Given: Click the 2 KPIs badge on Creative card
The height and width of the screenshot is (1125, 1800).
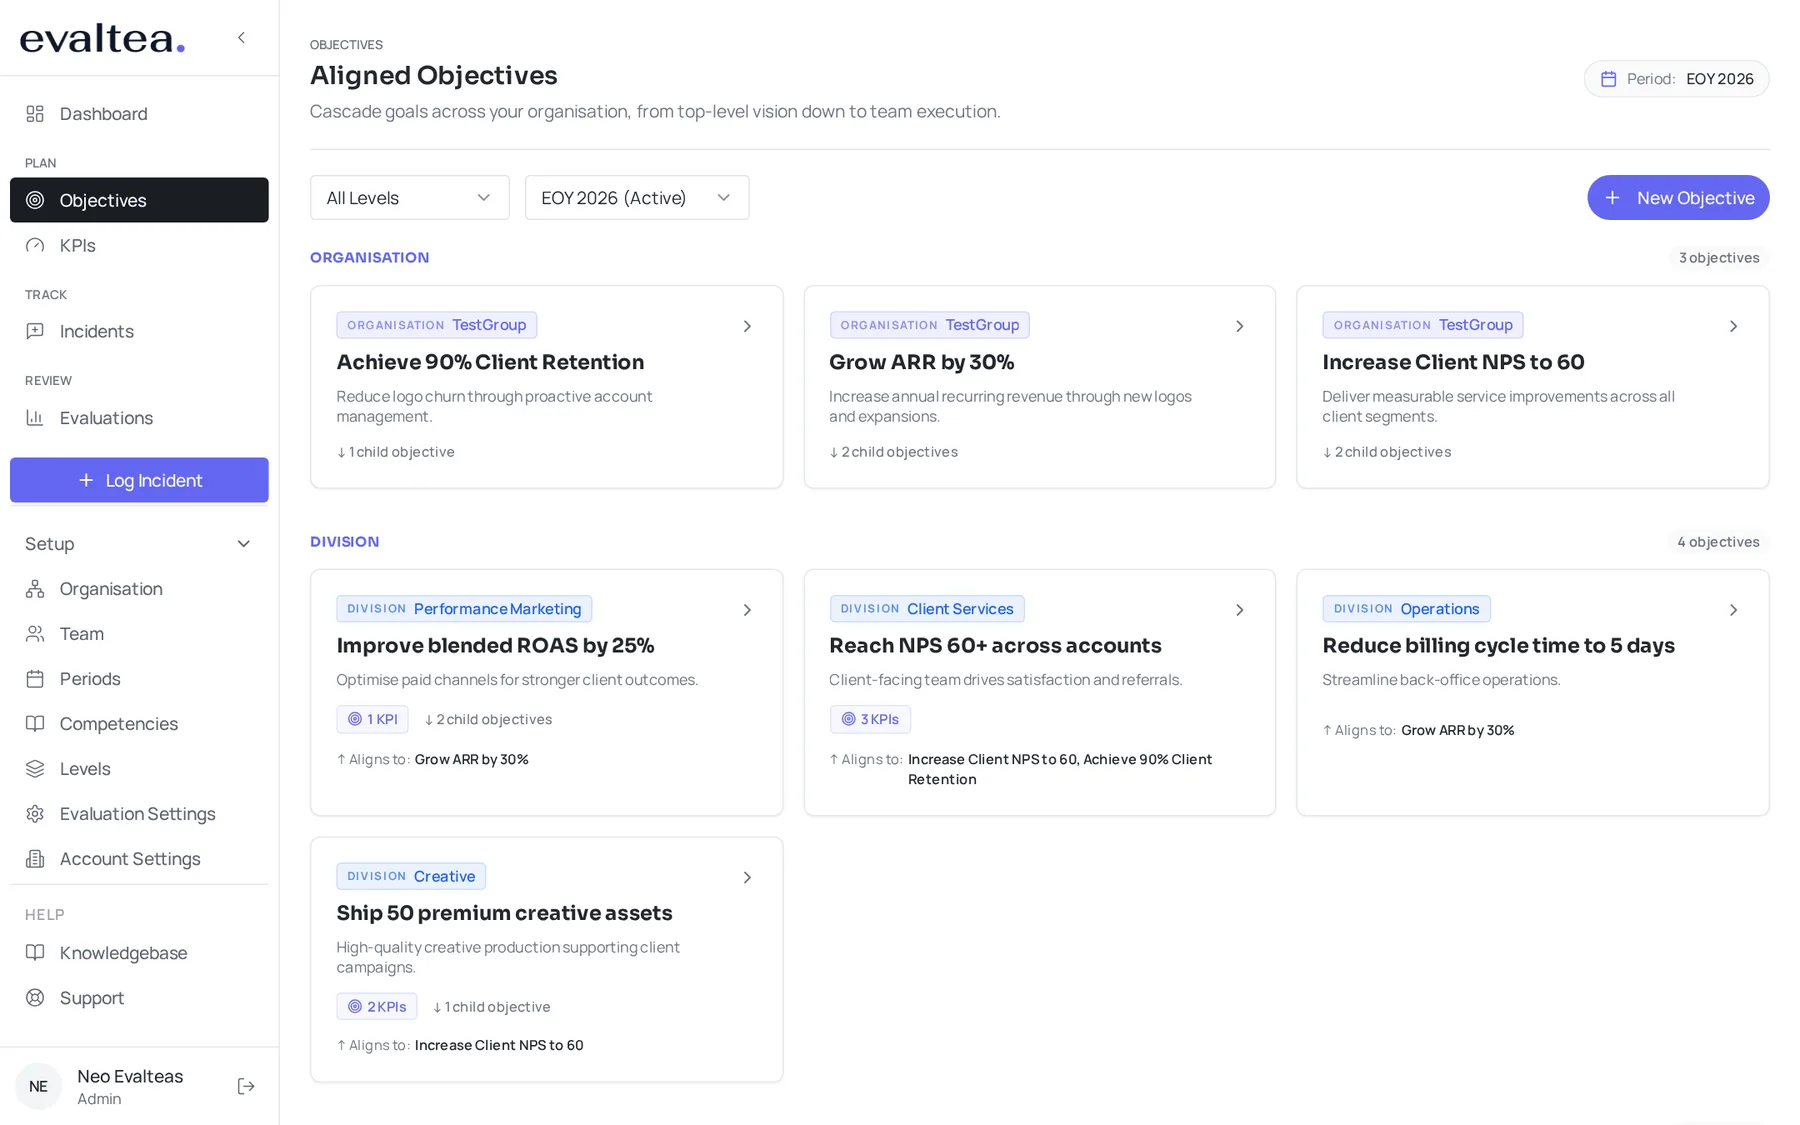Looking at the screenshot, I should click(376, 1007).
